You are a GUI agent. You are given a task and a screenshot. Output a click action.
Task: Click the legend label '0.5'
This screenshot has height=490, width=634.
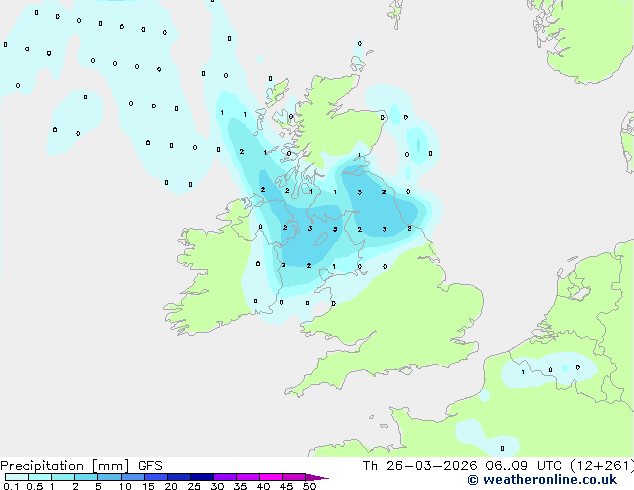click(34, 486)
